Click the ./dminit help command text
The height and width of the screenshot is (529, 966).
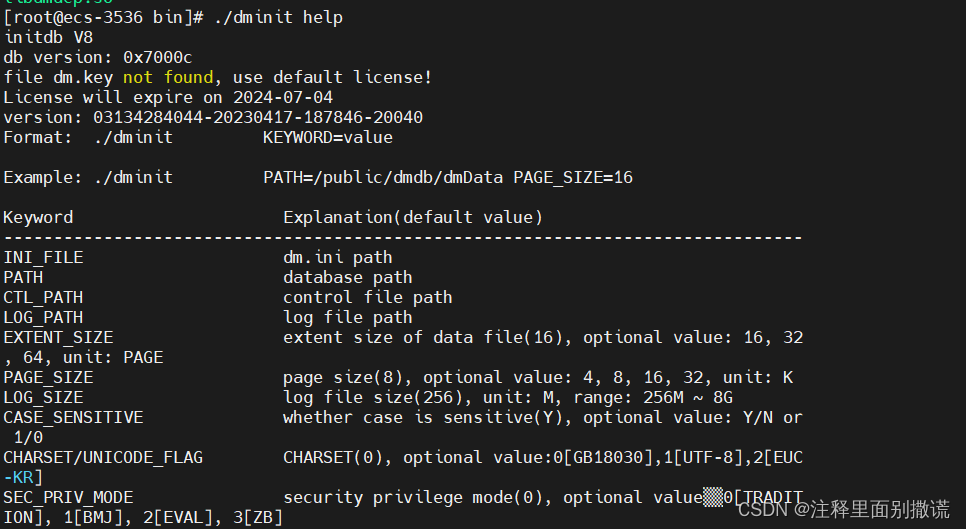tap(278, 17)
